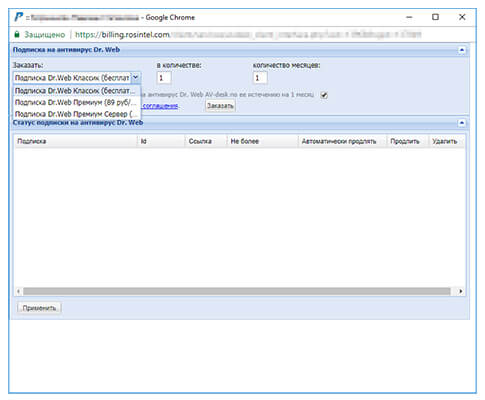Click the Заказать order button
485x400 pixels.
[220, 106]
